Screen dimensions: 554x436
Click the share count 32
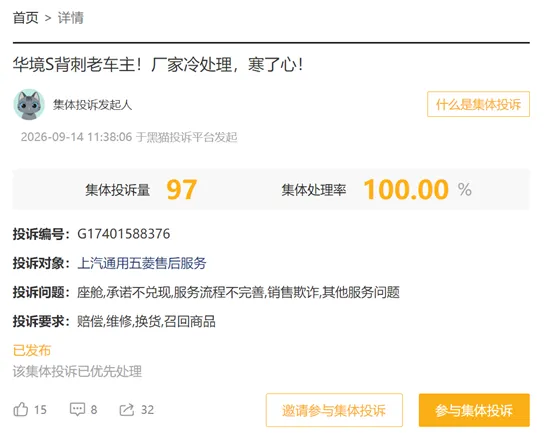pos(147,410)
